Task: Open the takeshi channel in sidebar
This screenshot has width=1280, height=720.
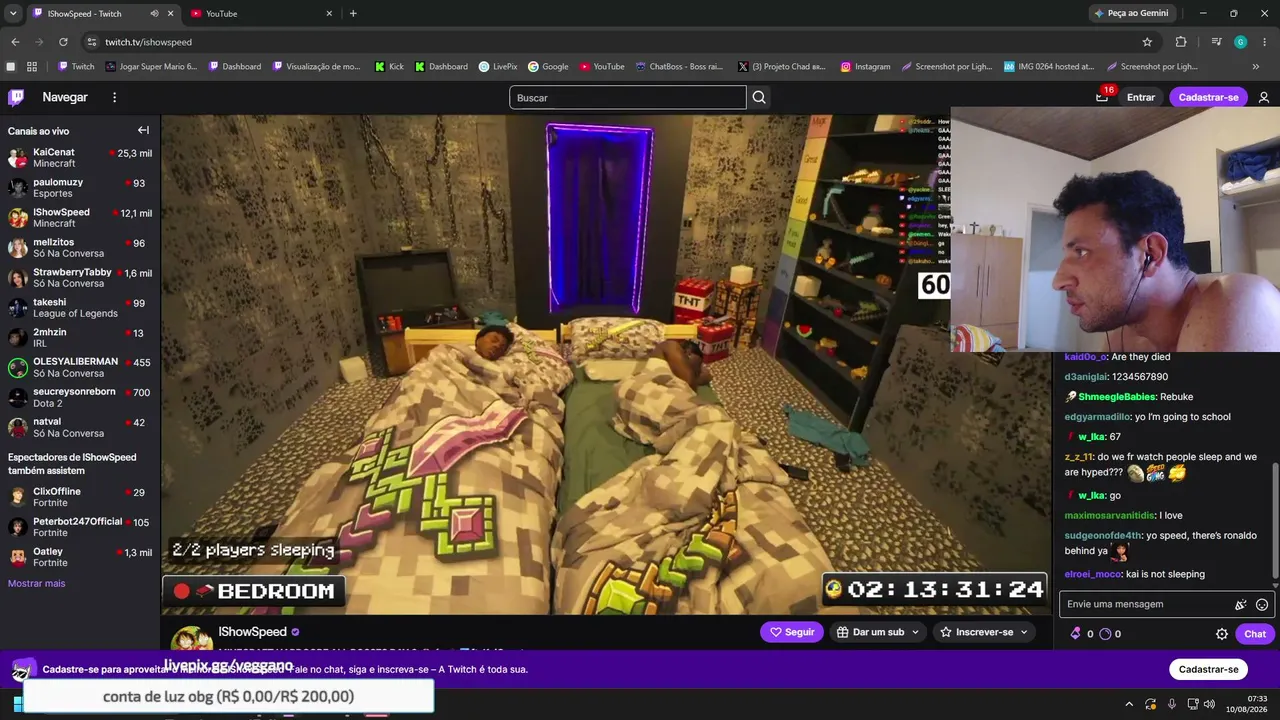Action: tap(80, 308)
